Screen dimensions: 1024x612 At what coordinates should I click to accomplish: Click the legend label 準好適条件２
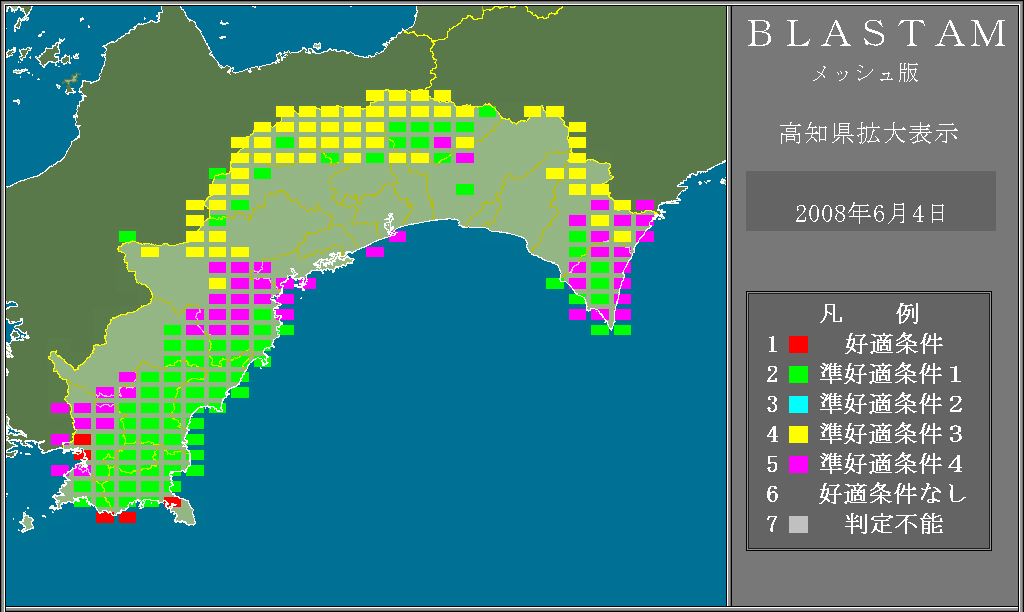click(x=892, y=404)
